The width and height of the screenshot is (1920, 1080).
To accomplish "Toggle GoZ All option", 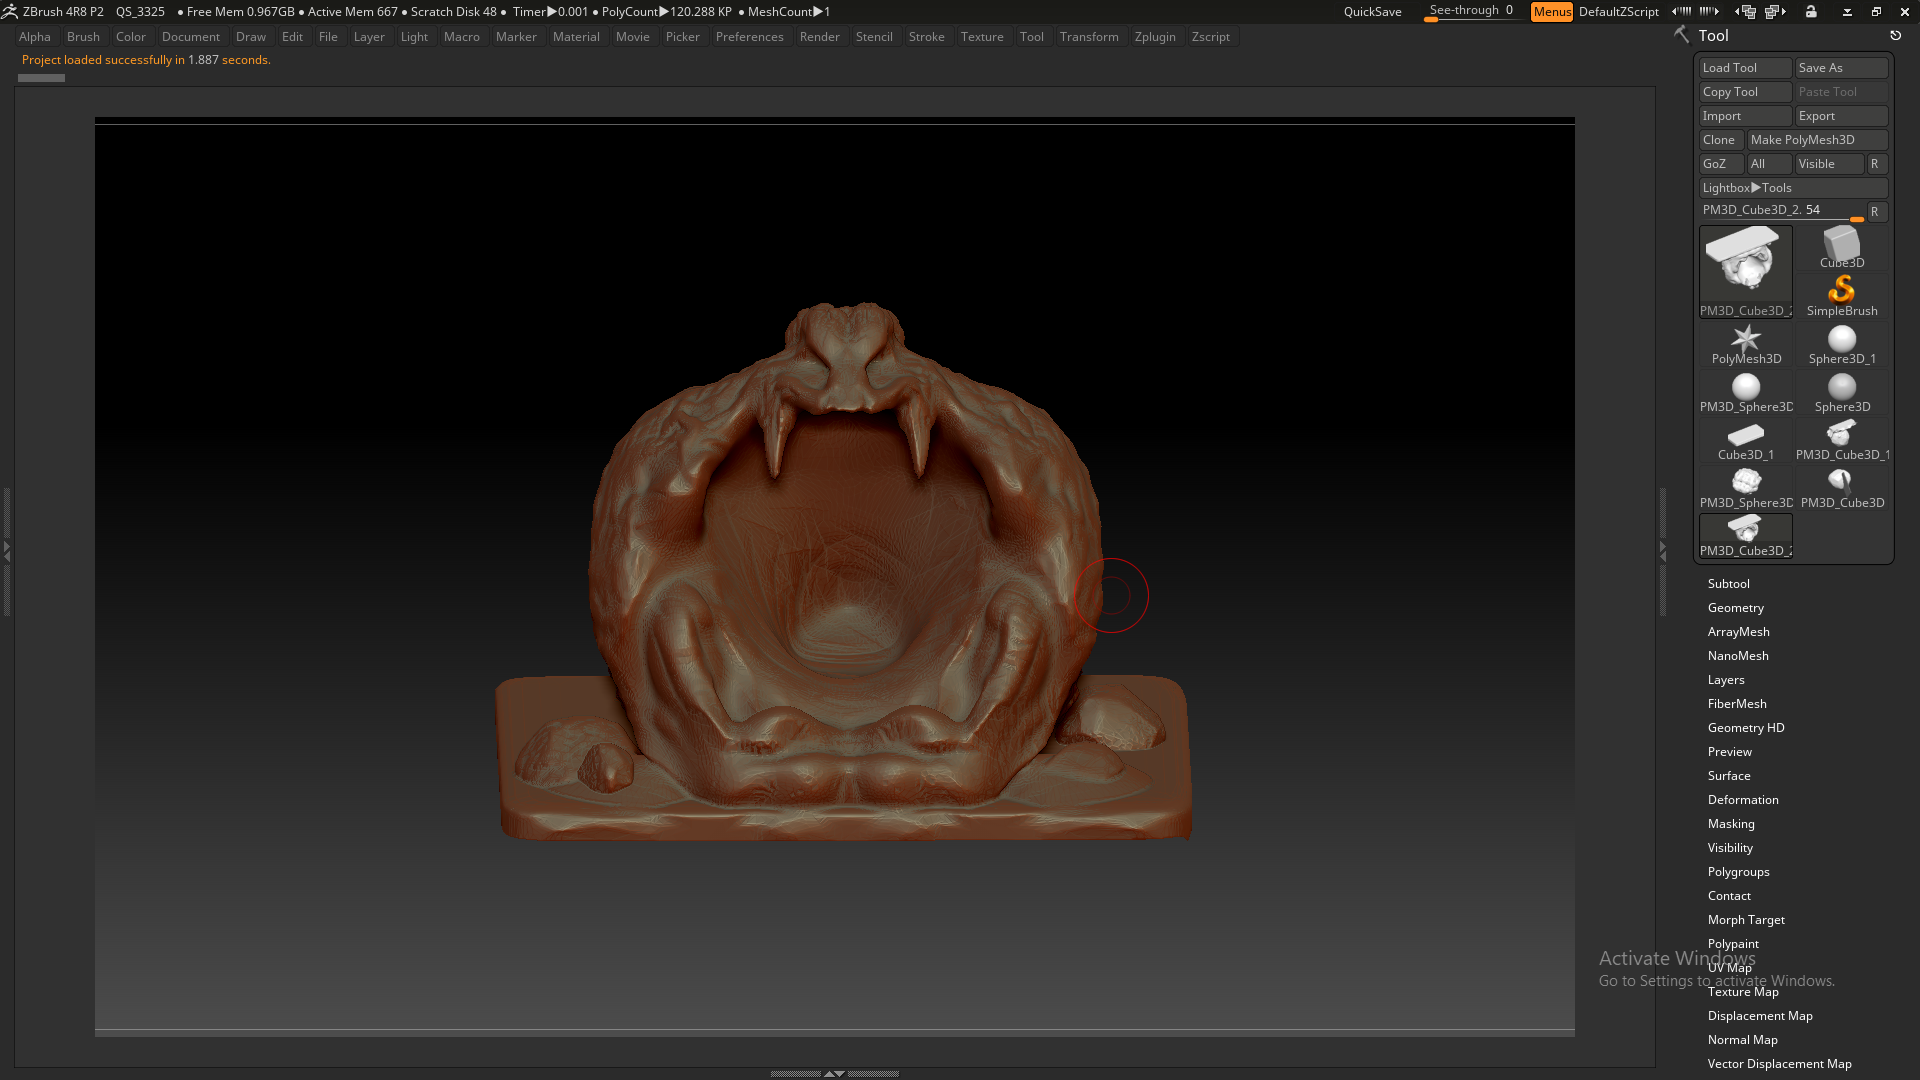I will 1769,164.
